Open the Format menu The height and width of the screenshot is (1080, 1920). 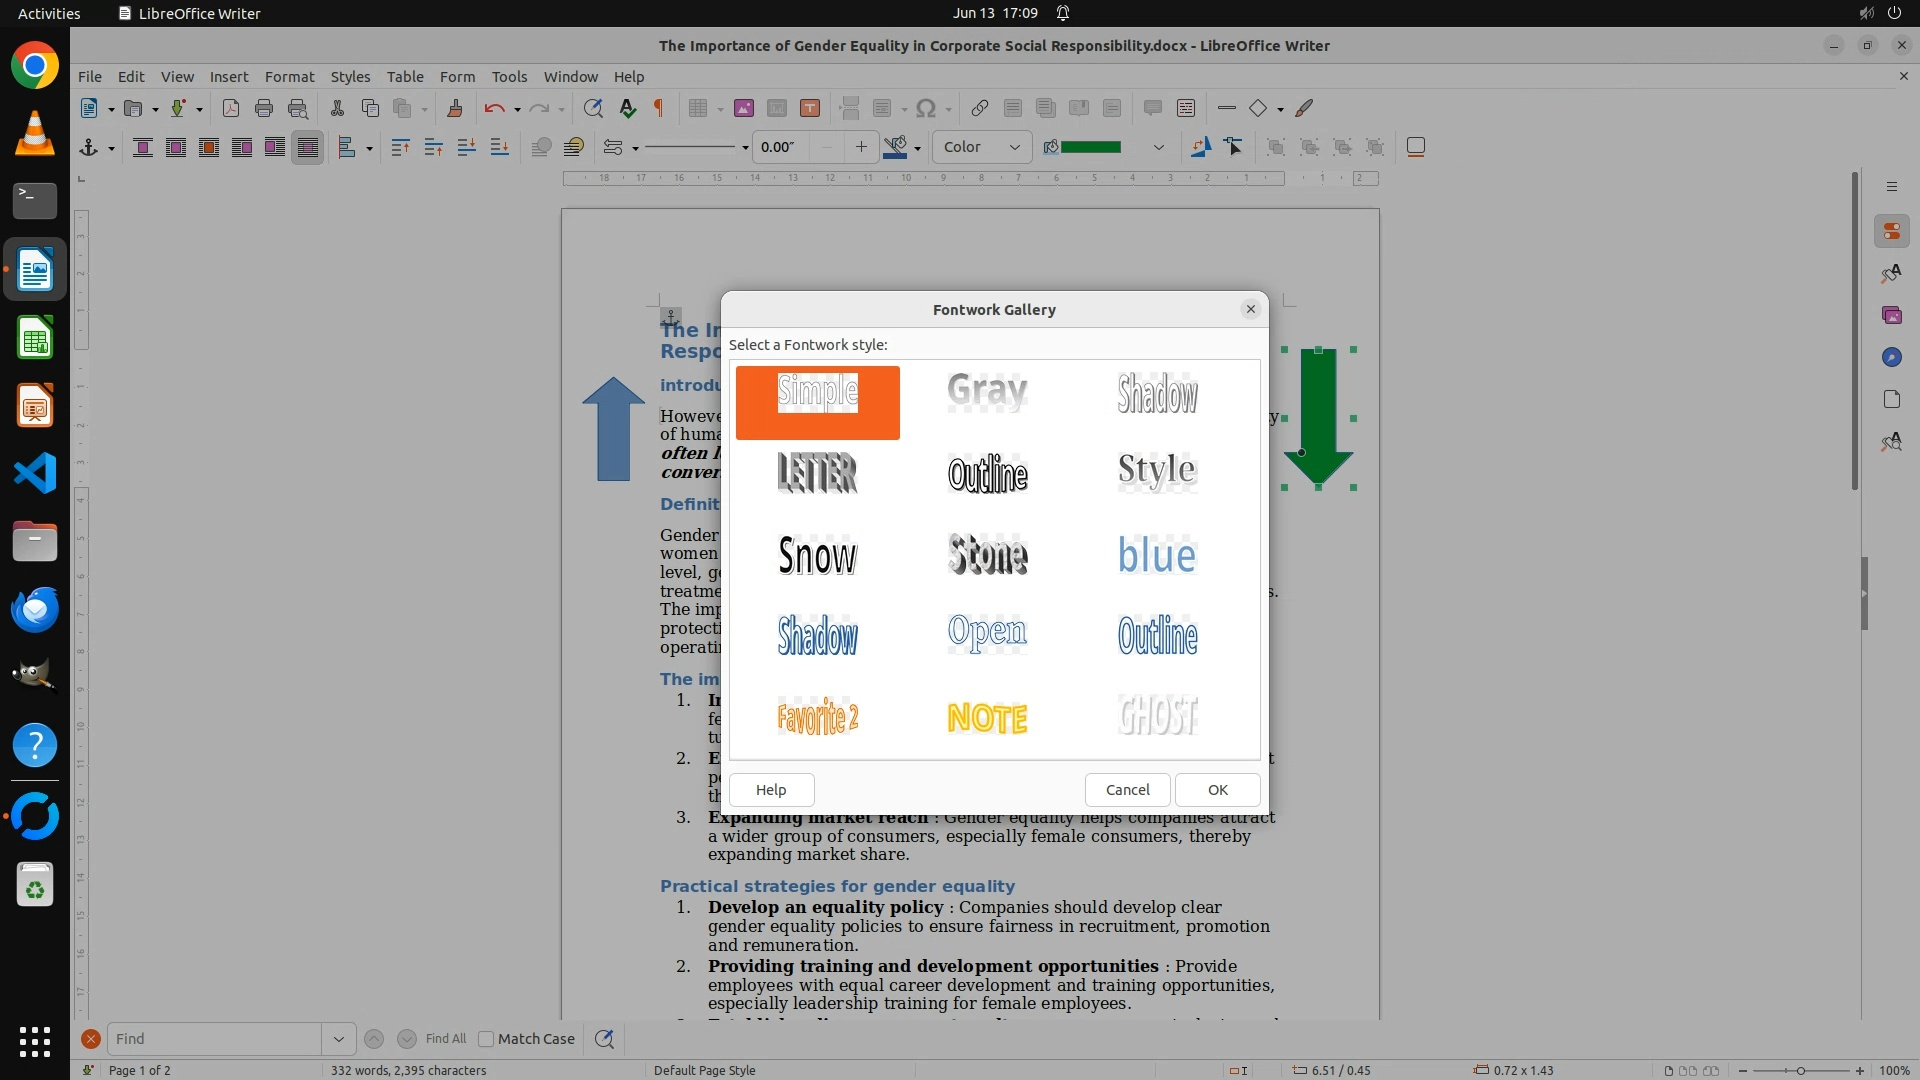[x=289, y=77]
